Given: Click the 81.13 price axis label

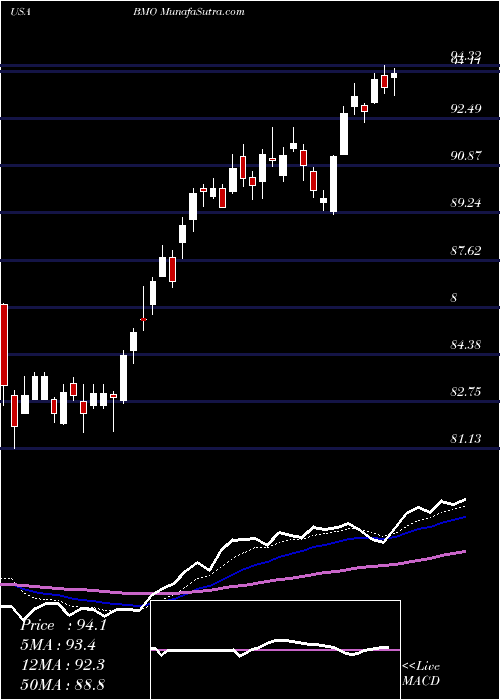Looking at the screenshot, I should [466, 439].
